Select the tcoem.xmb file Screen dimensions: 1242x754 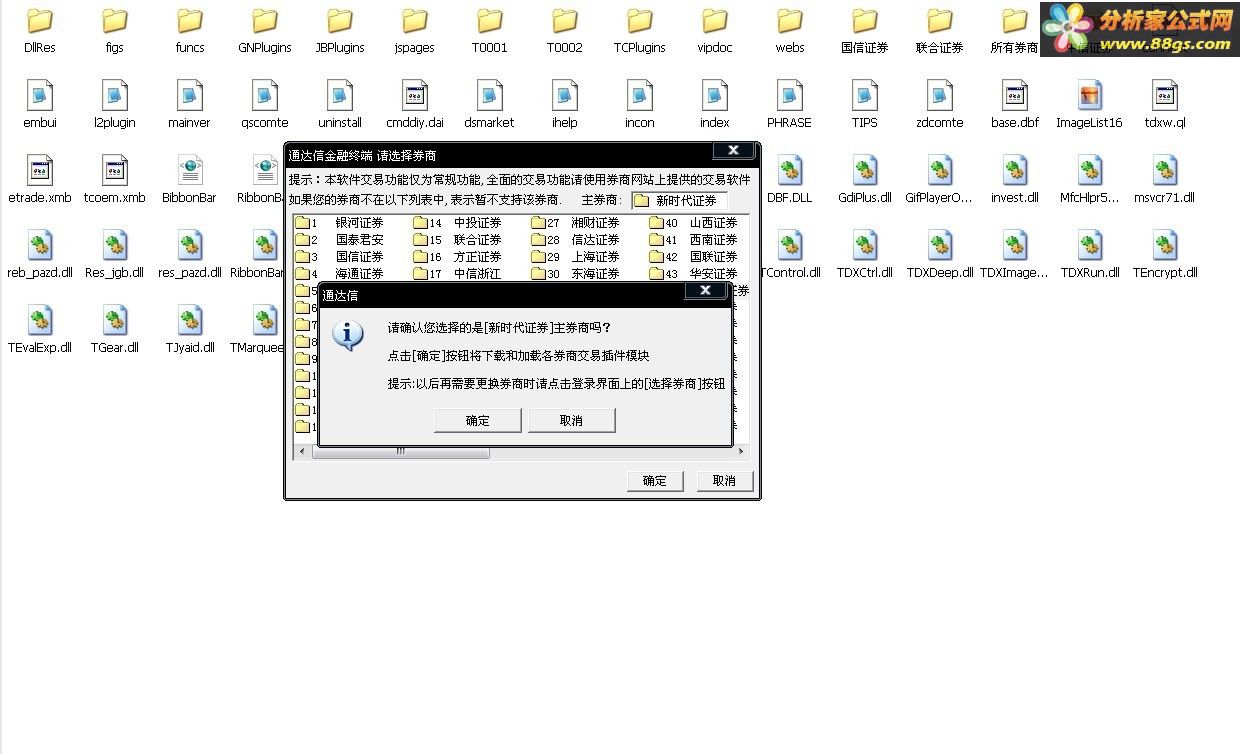tap(115, 179)
